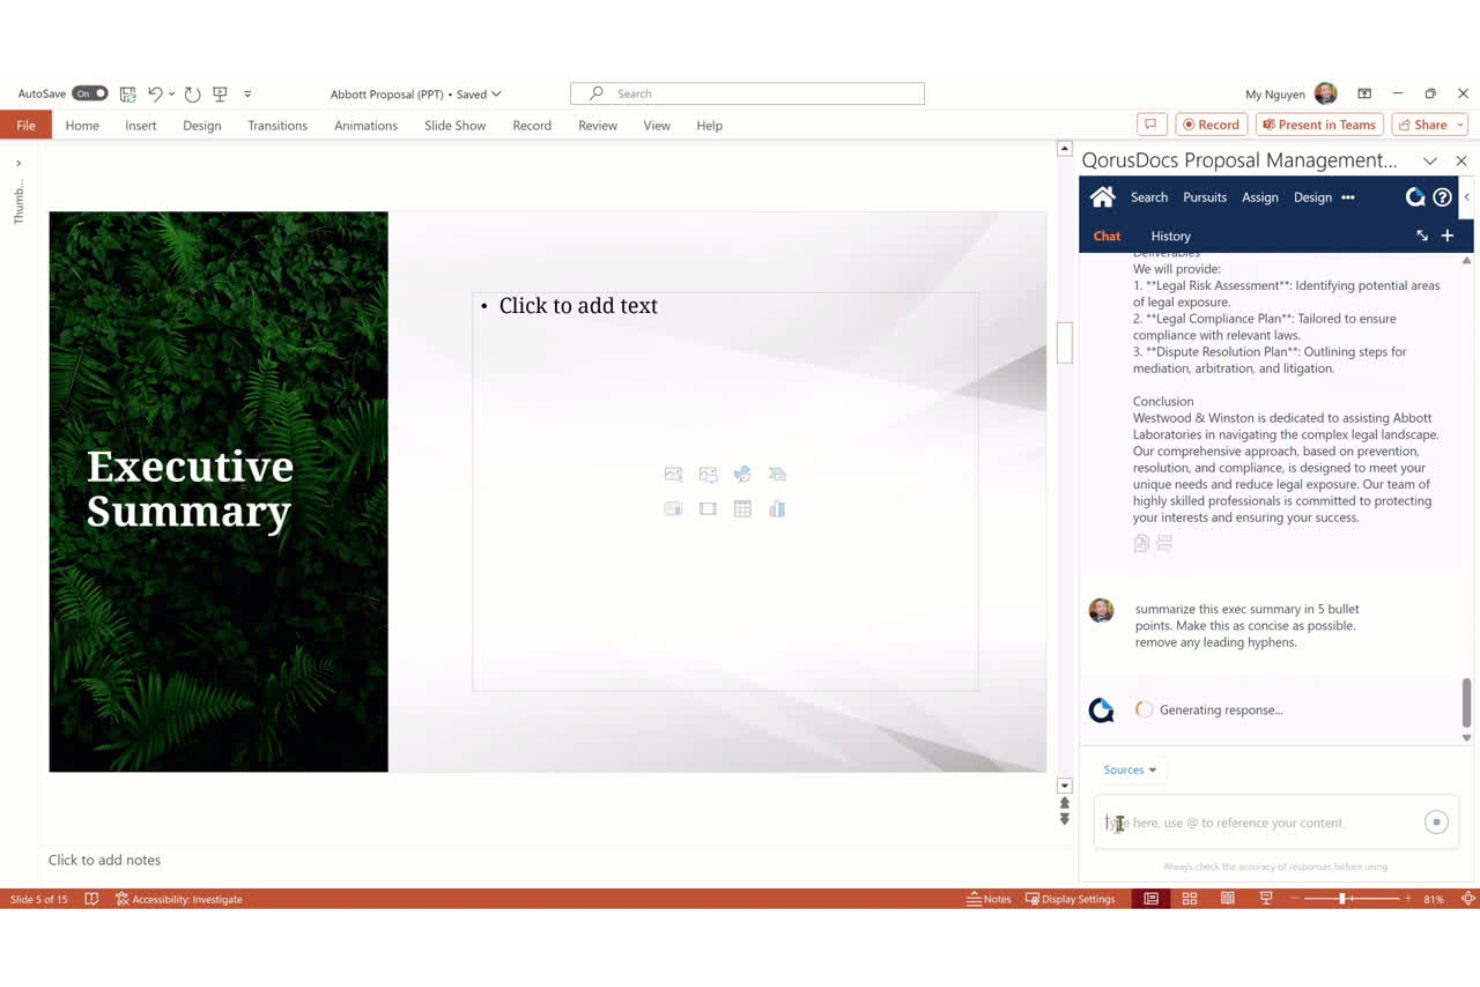The image size is (1480, 987).
Task: Insert a Chart via the placeholder icon
Action: point(777,509)
